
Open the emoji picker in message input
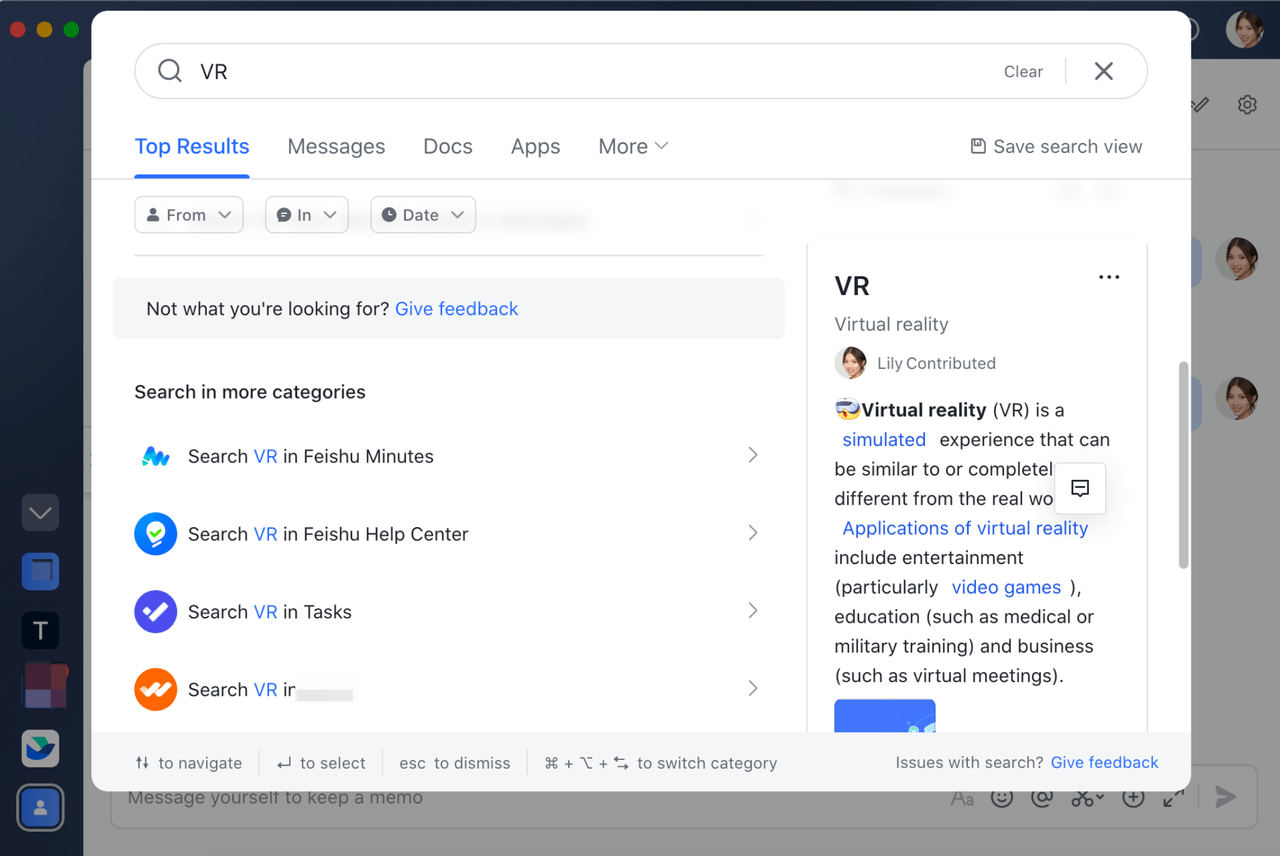pos(1003,797)
